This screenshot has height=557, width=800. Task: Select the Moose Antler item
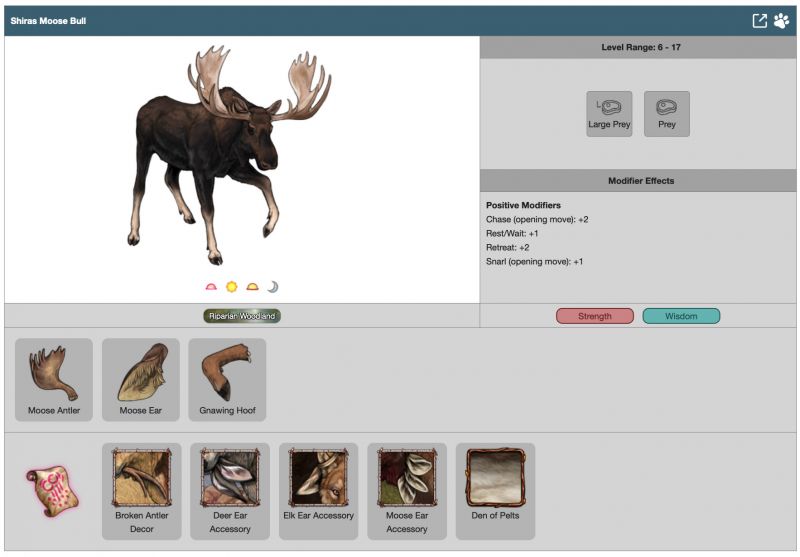54,379
